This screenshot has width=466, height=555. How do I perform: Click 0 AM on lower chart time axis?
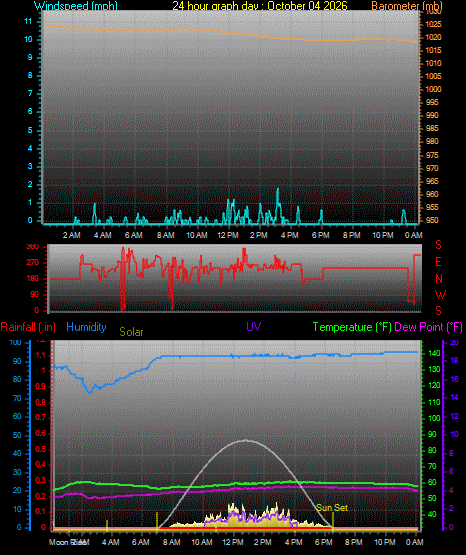coord(415,542)
